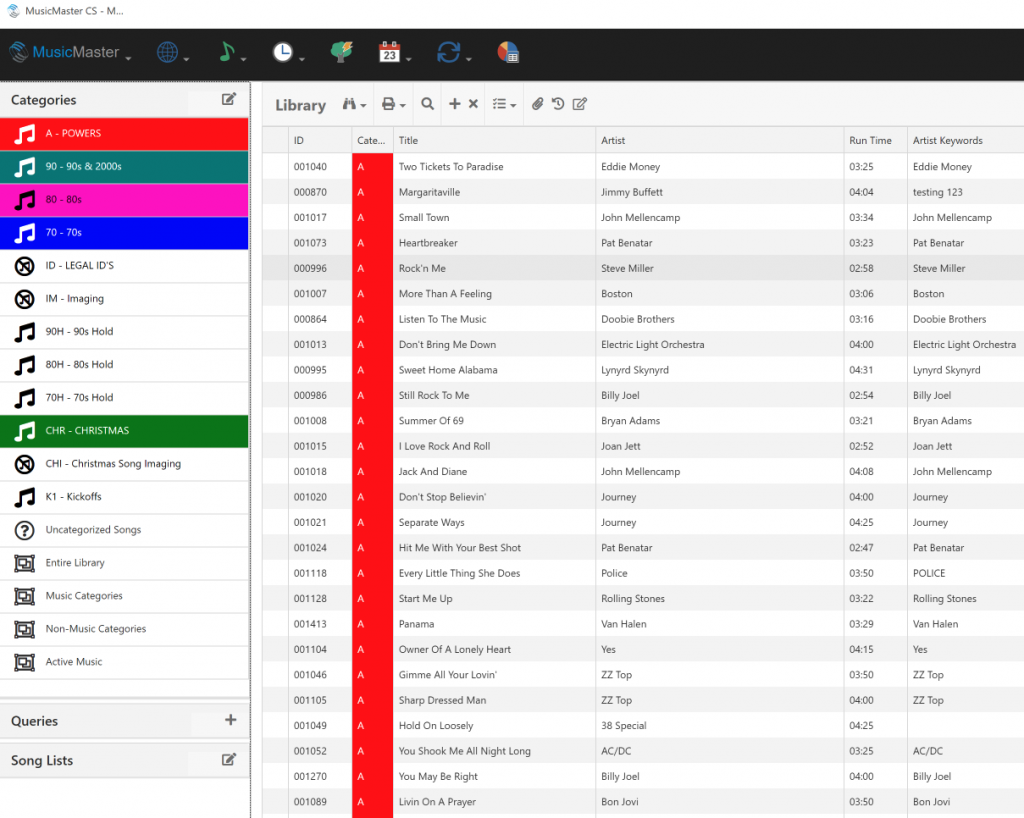Image resolution: width=1024 pixels, height=818 pixels.
Task: Open the clock icon menu
Action: click(x=288, y=52)
